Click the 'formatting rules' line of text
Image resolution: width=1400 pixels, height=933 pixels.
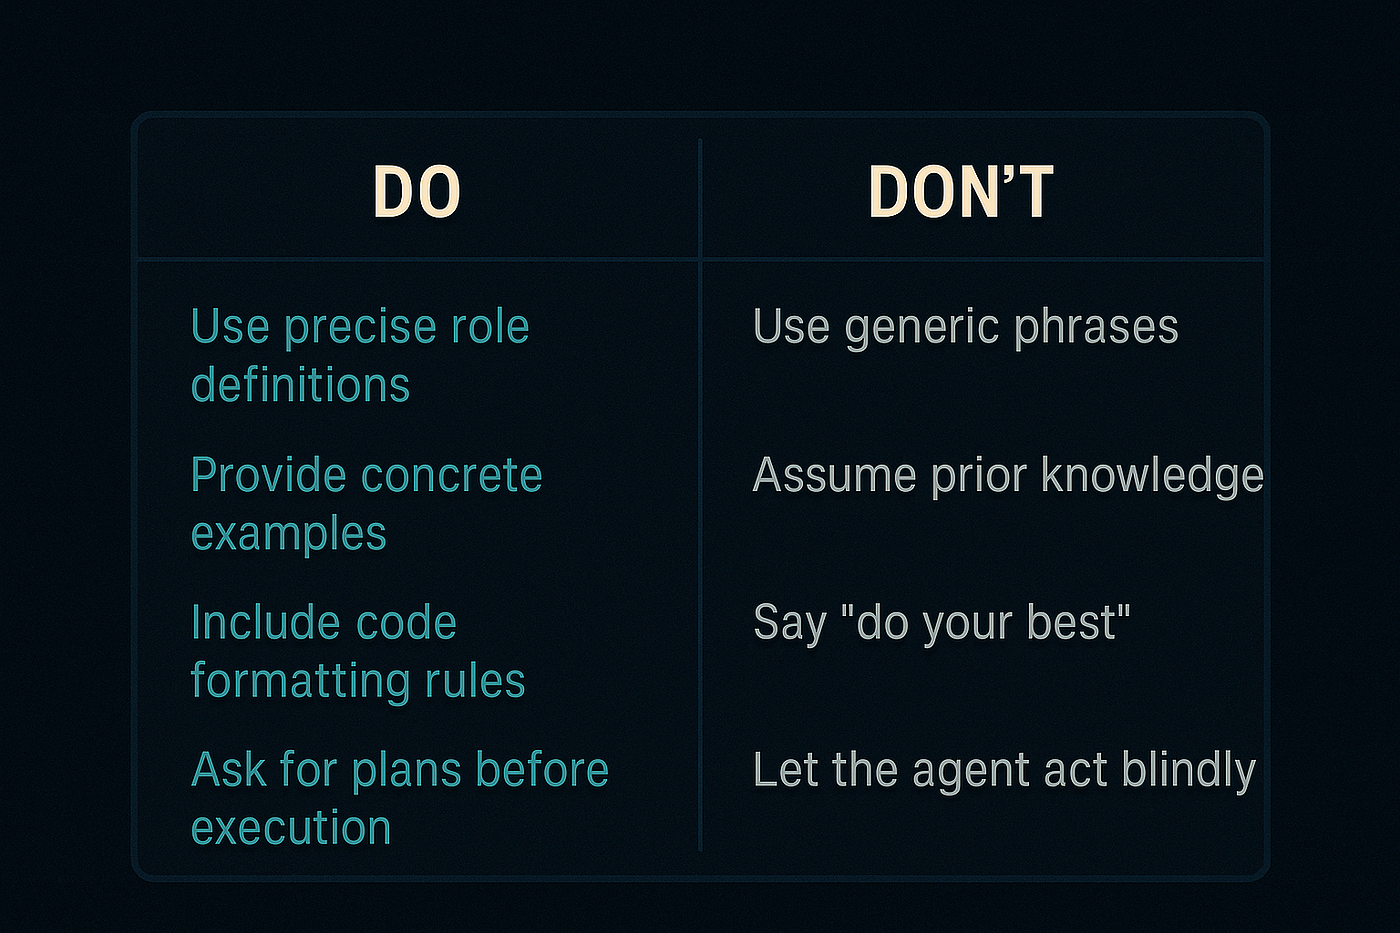[358, 681]
